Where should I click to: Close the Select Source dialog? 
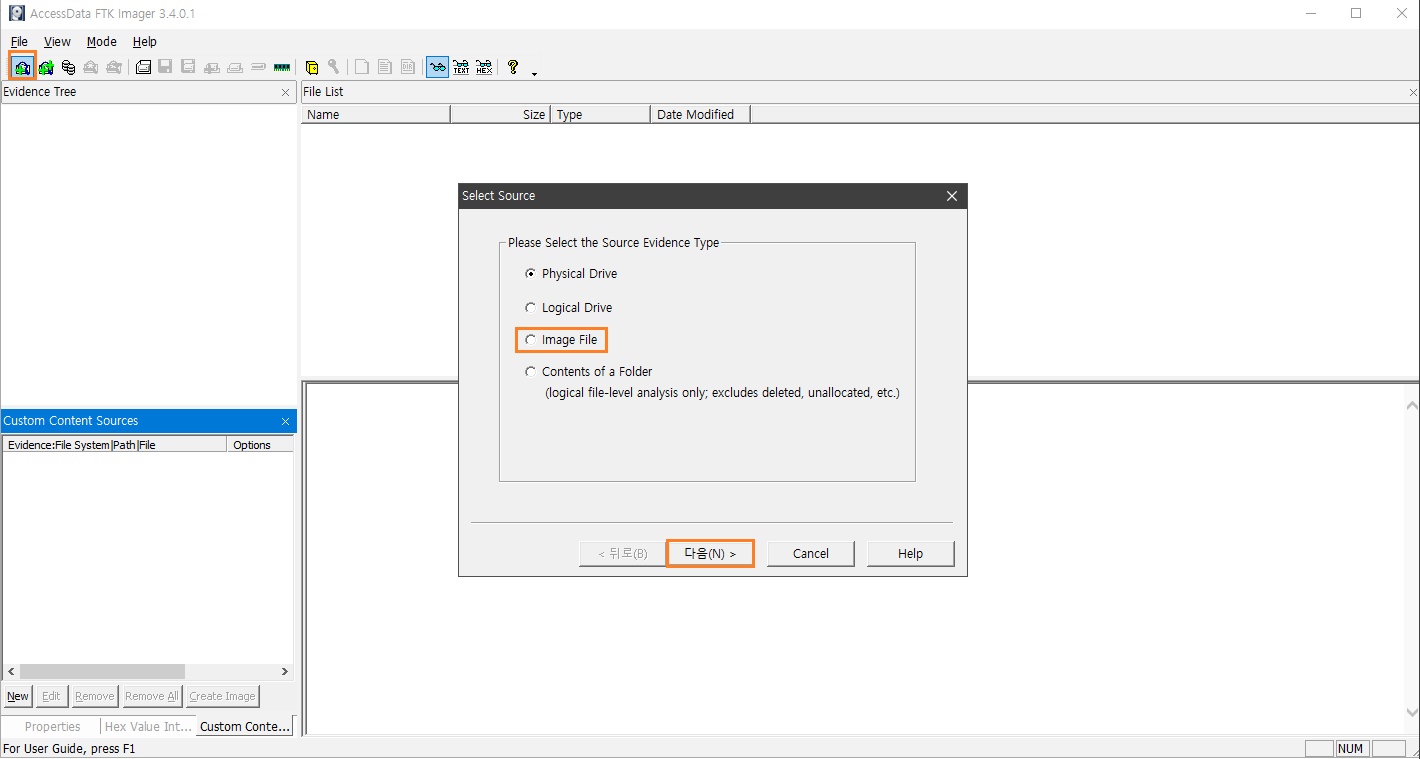(x=952, y=196)
